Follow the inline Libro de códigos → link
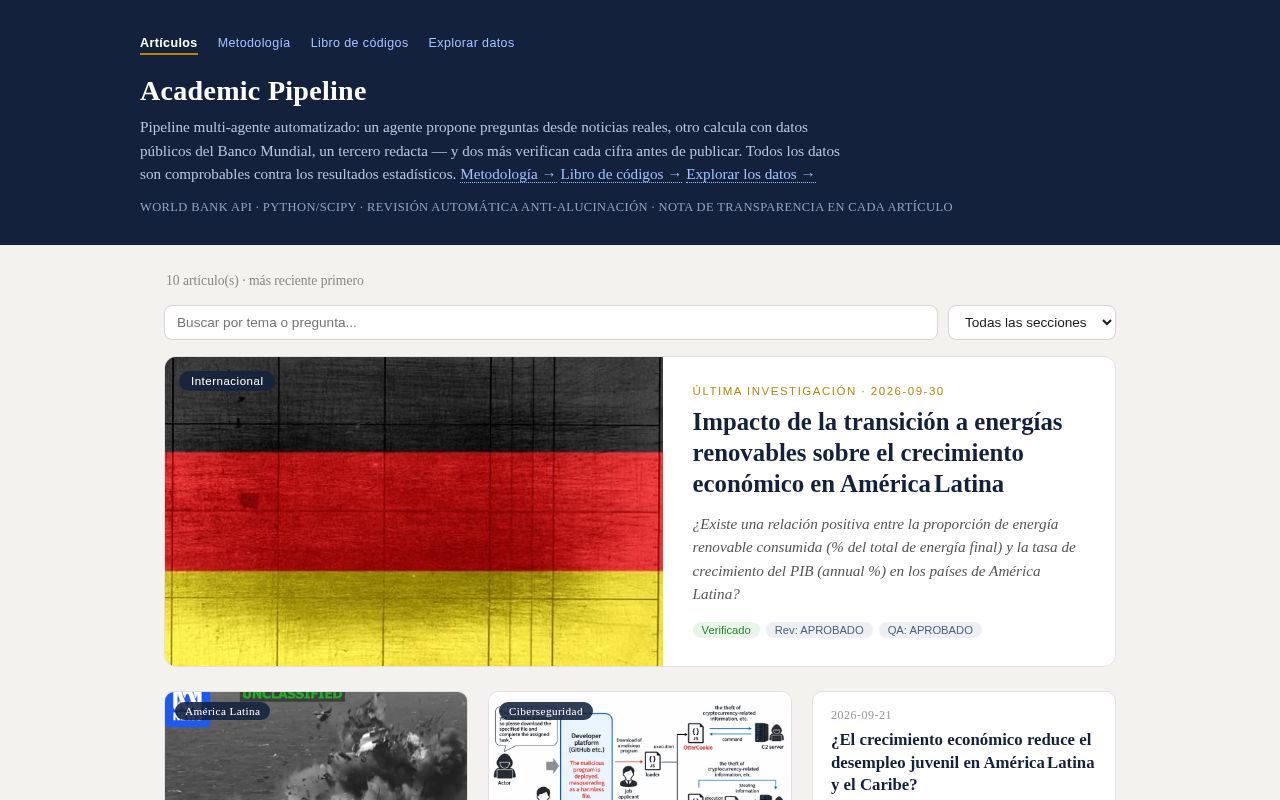The image size is (1280, 800). pos(621,174)
